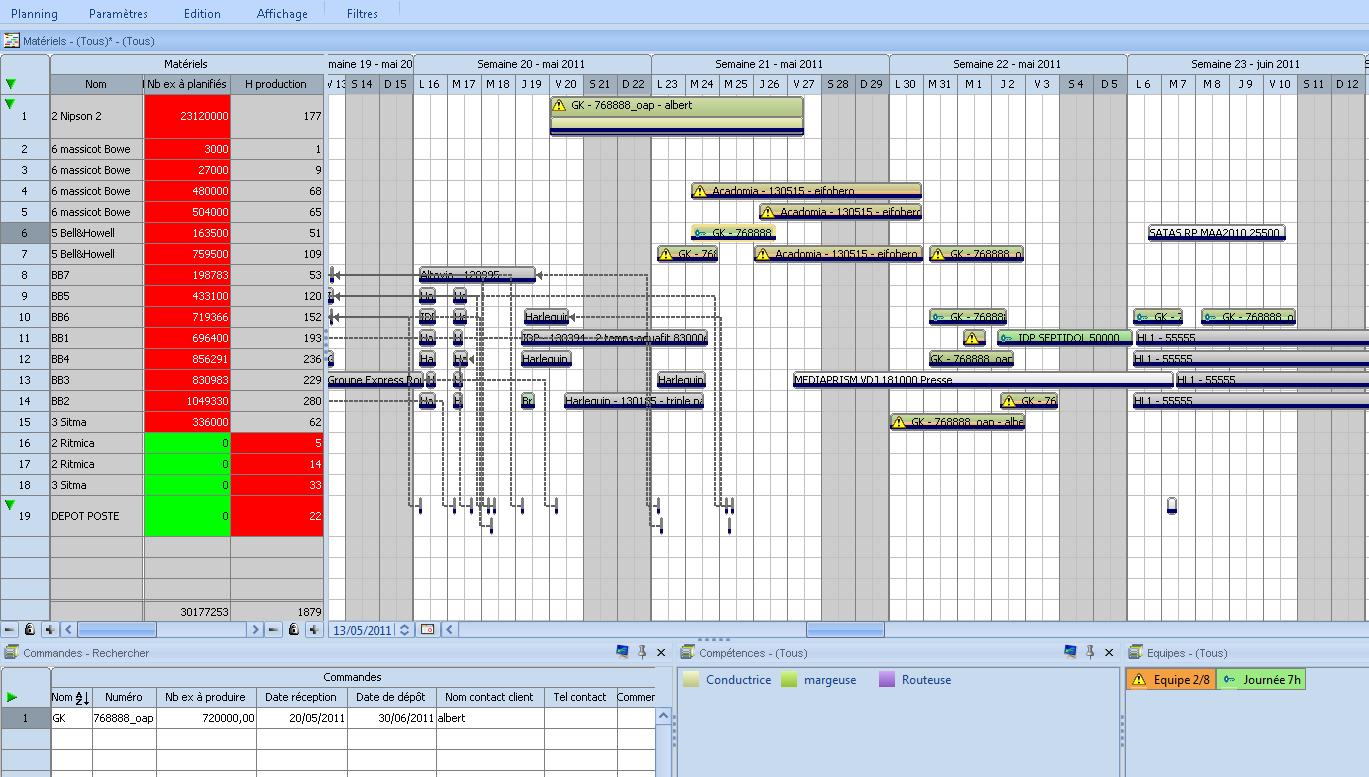This screenshot has width=1369, height=777.
Task: Click the green filter triangle beside Nom header
Action: pos(11,84)
